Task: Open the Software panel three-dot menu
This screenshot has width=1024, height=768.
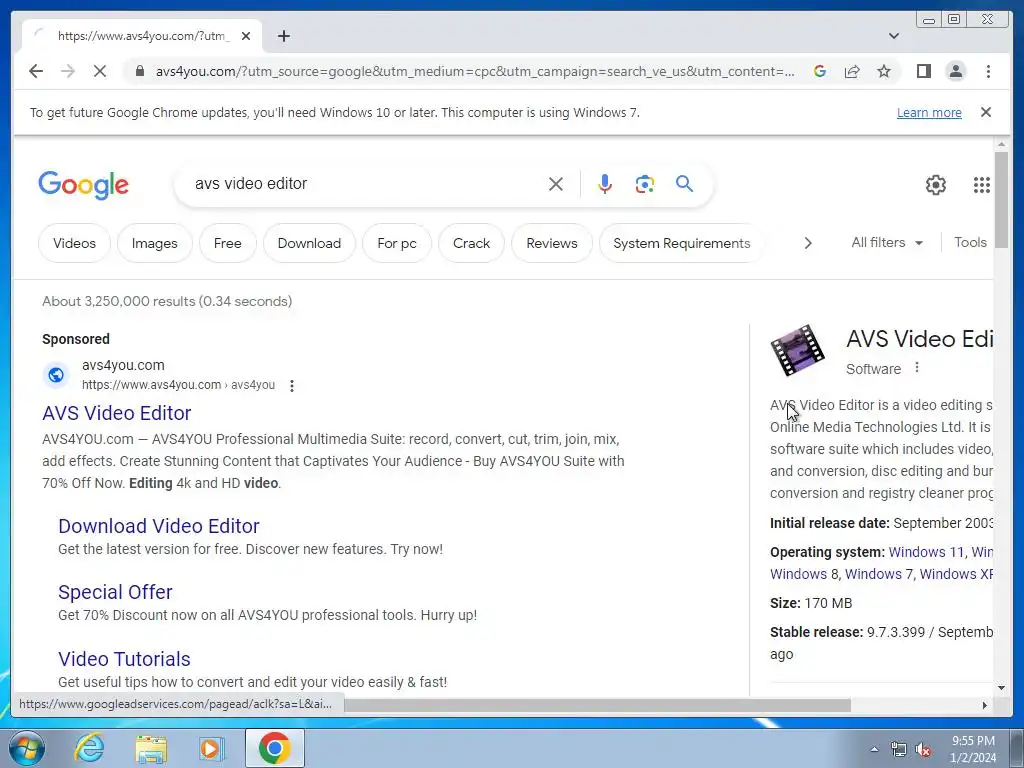Action: (917, 368)
